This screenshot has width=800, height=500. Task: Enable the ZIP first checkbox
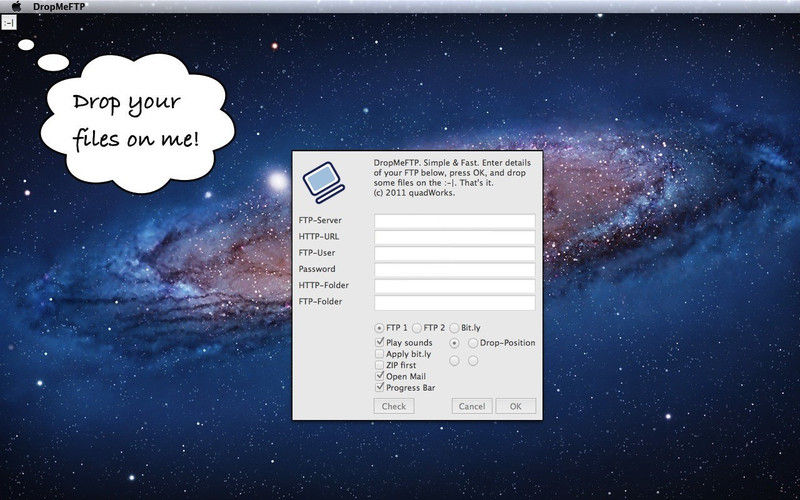pos(380,365)
